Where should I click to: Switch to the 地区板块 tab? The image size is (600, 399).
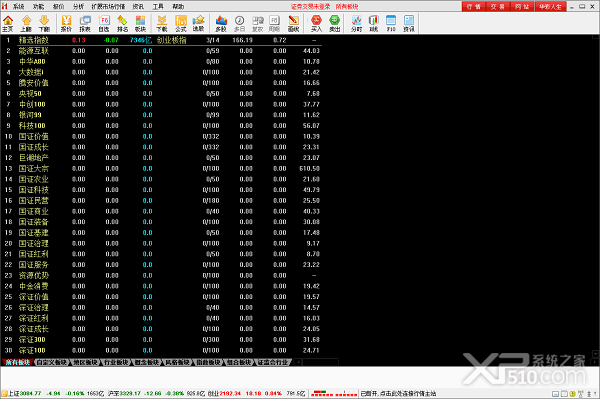click(x=85, y=362)
